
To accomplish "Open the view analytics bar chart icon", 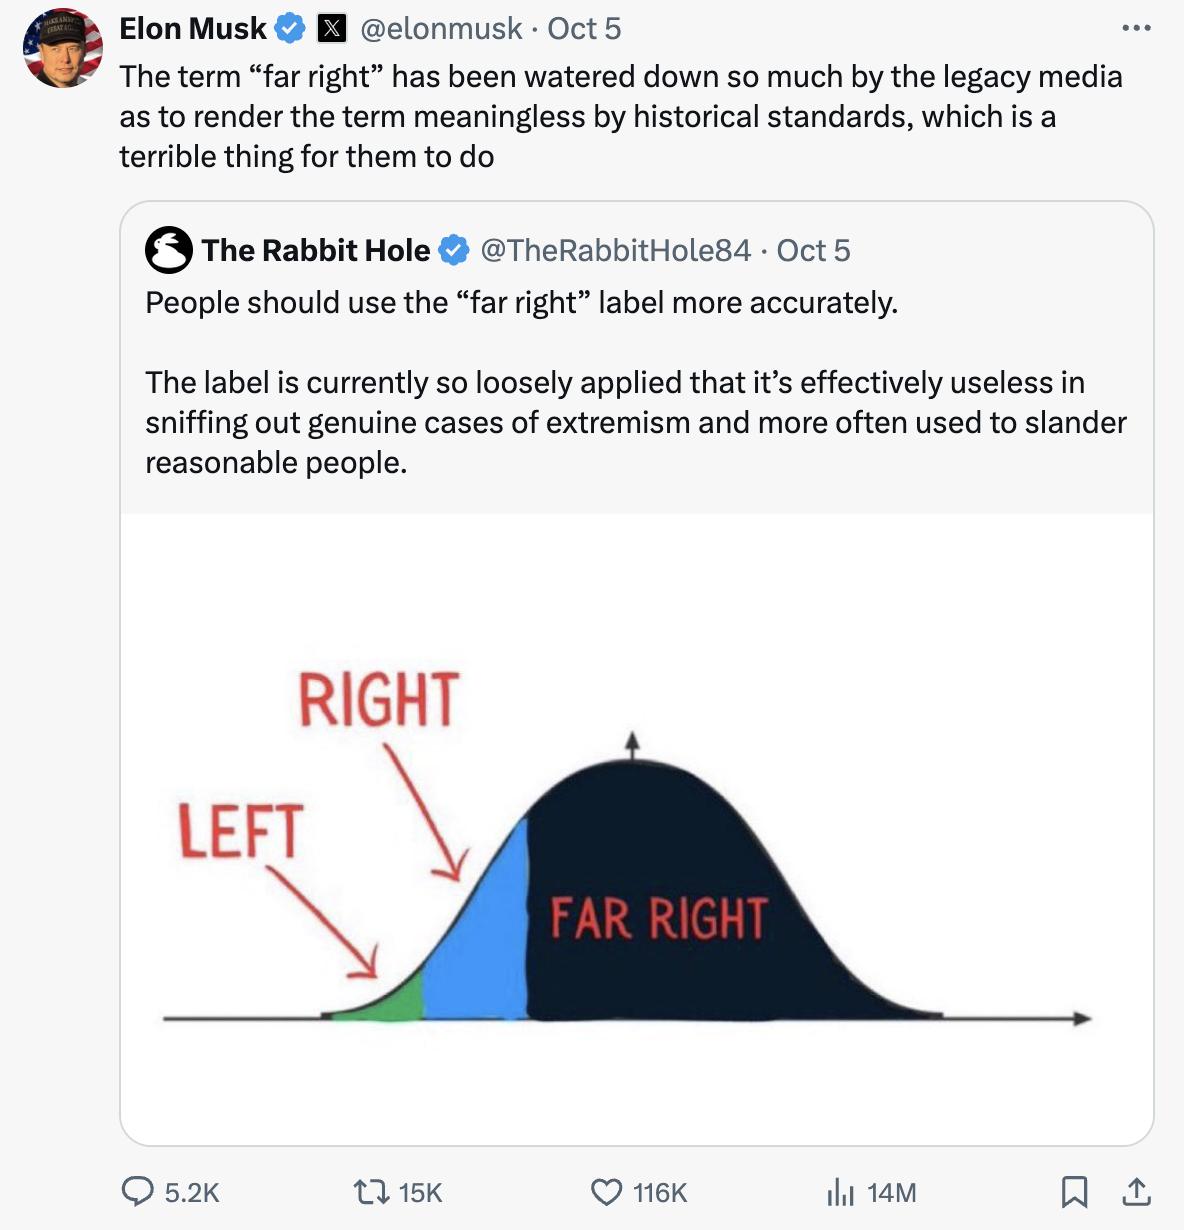I will coord(840,1191).
